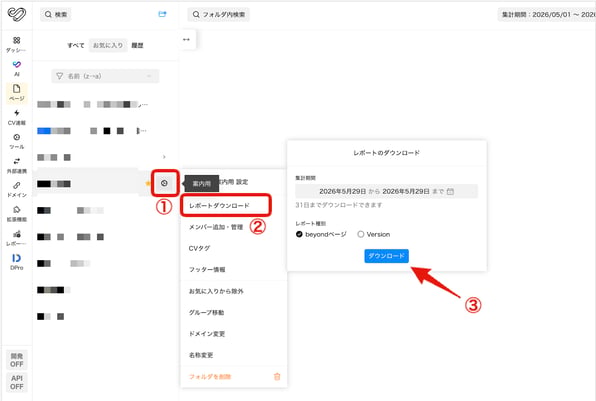Screen dimensions: 596x401
Task: Open the 拡張機能 puzzle sidebar item
Action: point(16,214)
